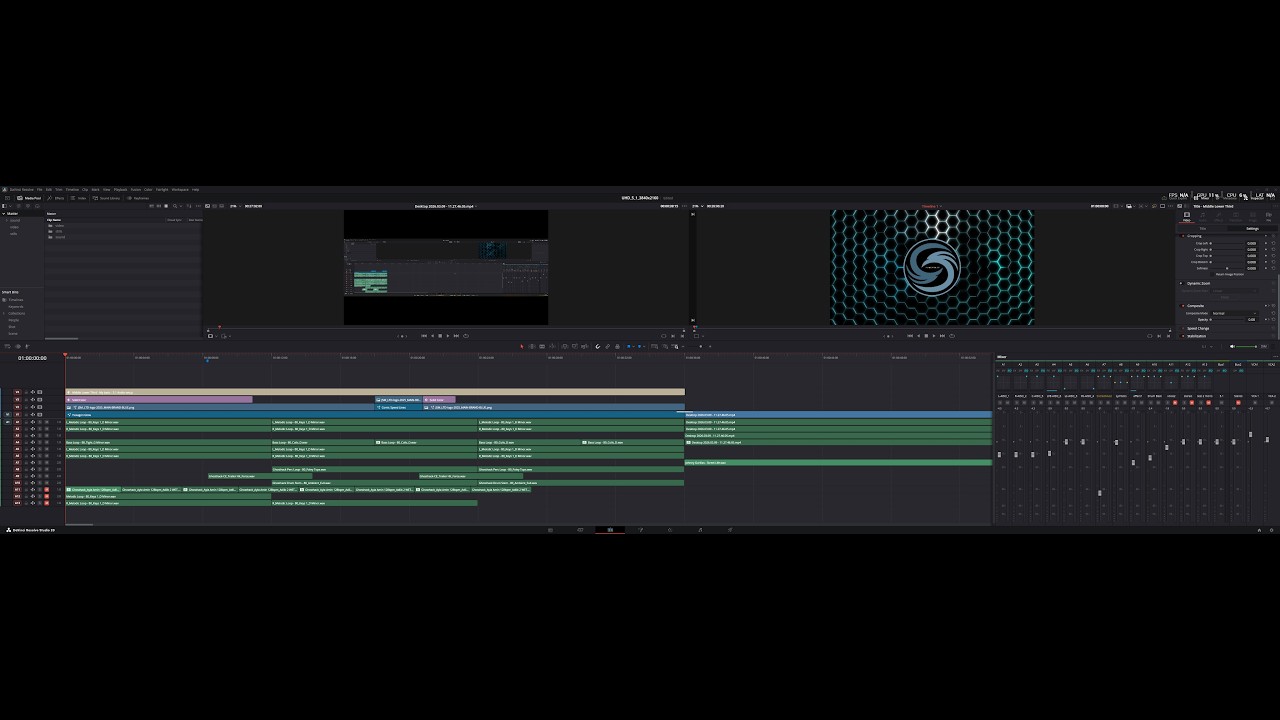Open the Fairlight menu
Screen dimensions: 1280x720
[162, 189]
